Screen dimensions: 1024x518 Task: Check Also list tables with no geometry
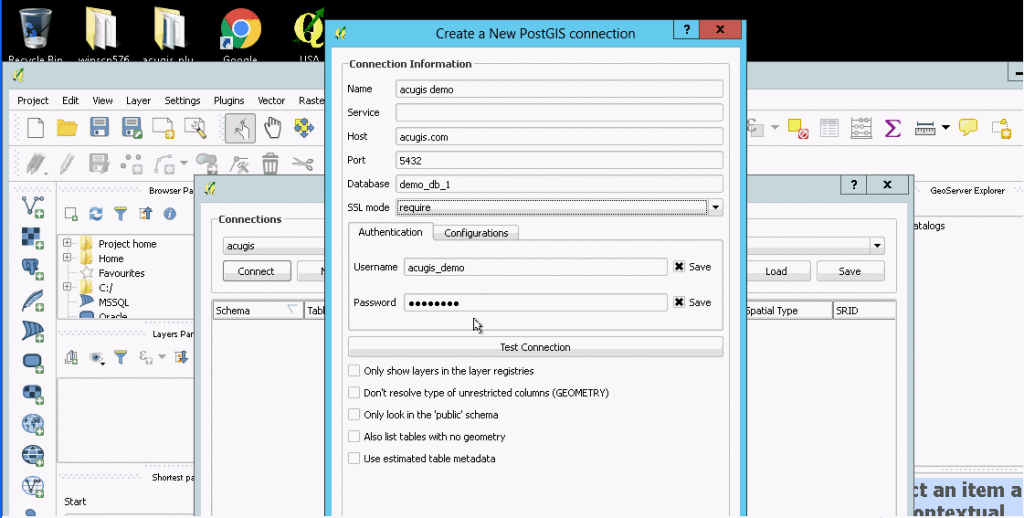[x=354, y=436]
